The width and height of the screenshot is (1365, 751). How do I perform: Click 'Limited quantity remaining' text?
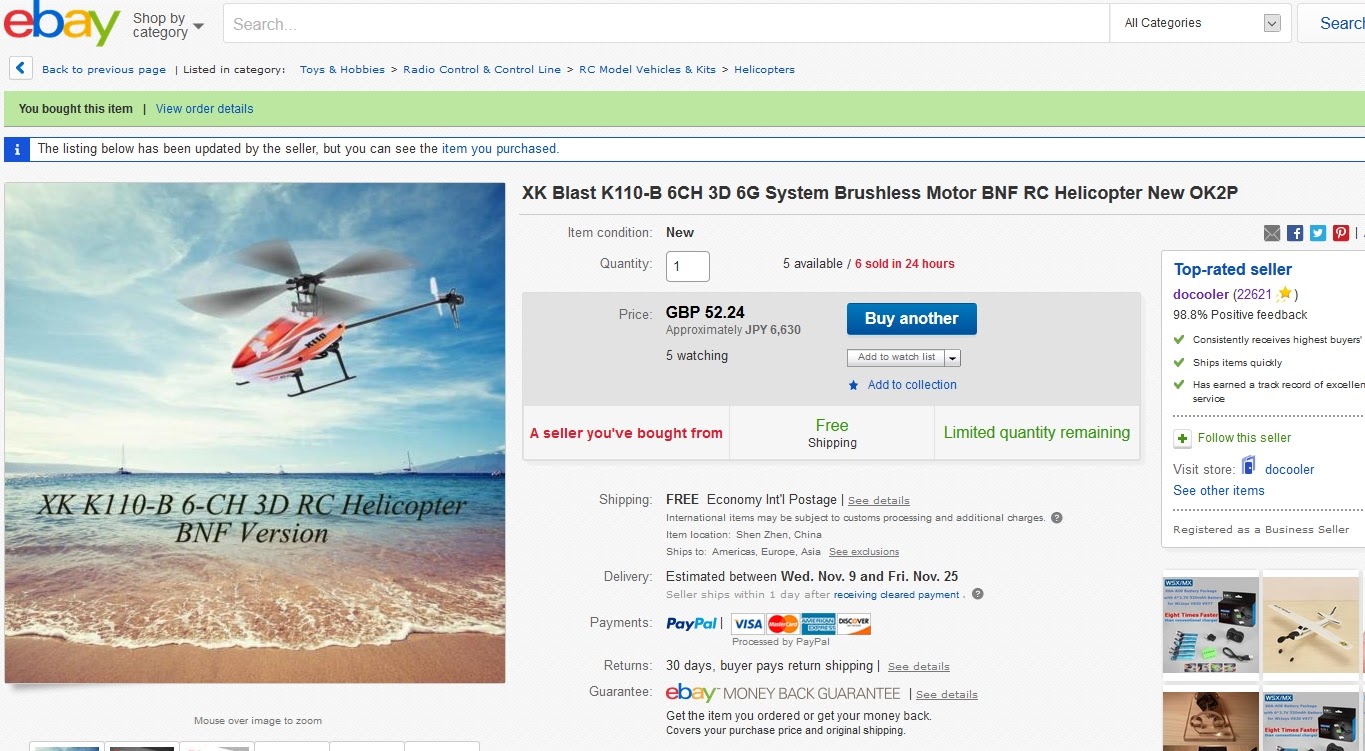[1037, 433]
